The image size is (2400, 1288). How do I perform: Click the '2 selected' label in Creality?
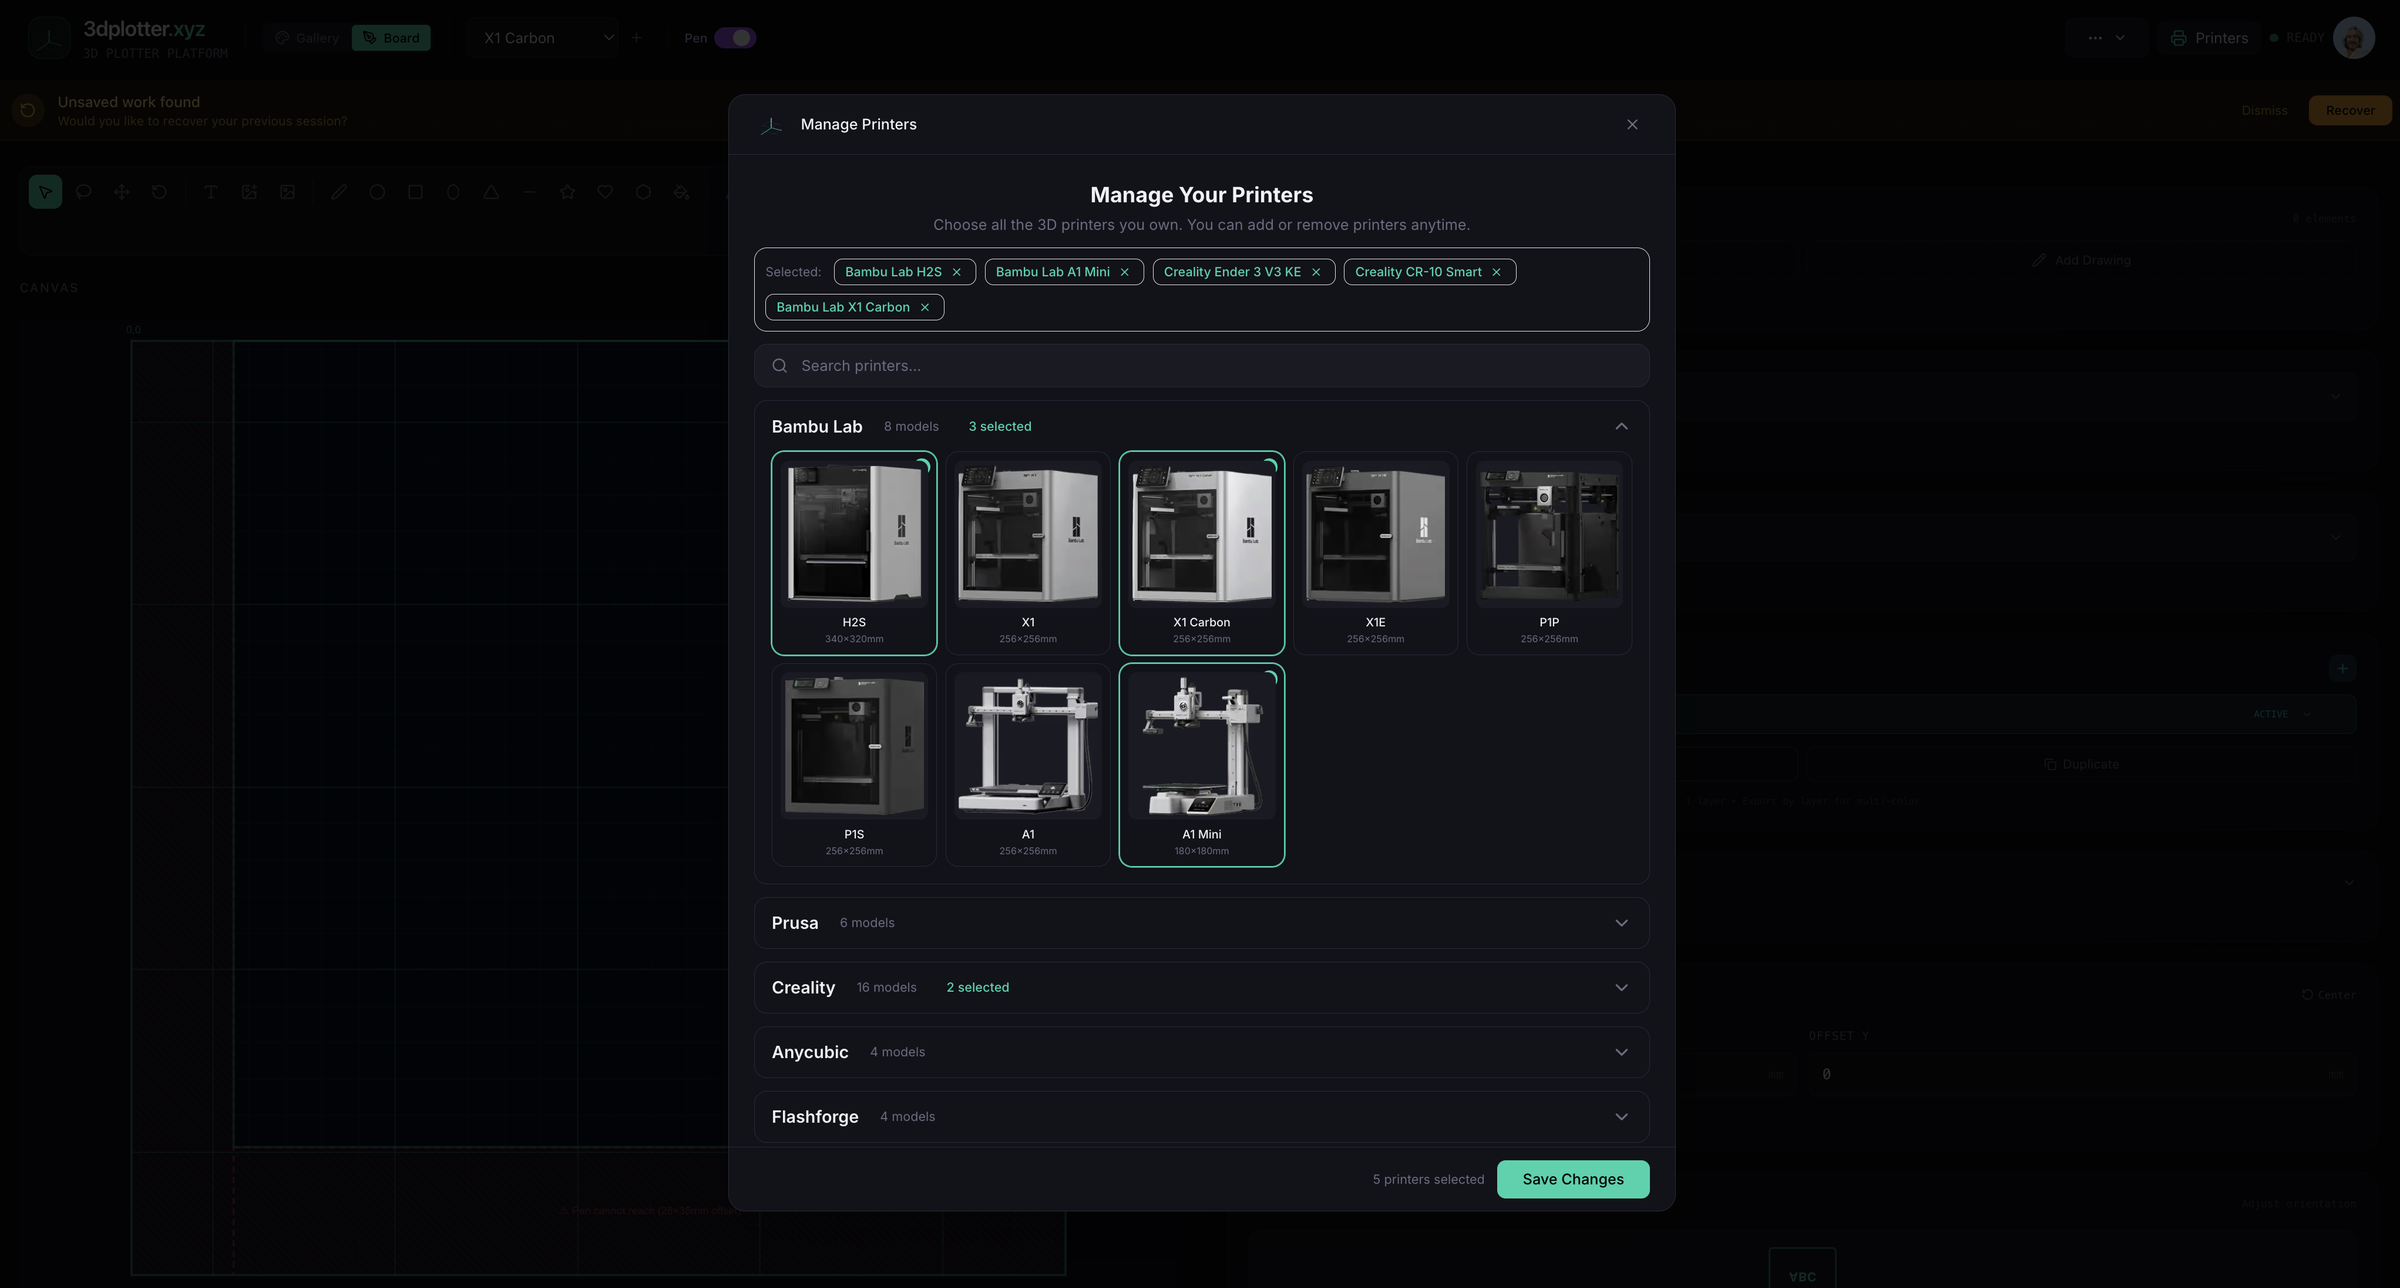point(978,988)
